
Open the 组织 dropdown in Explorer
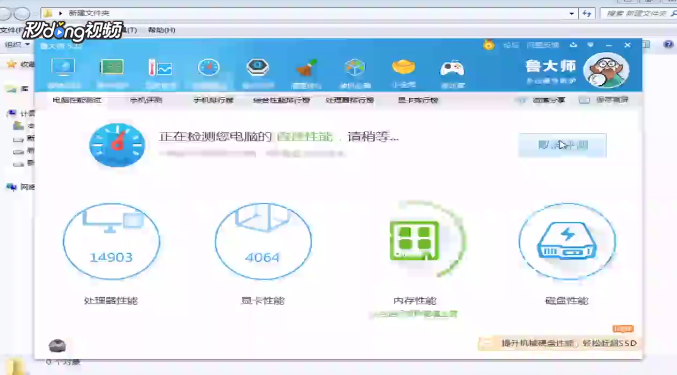[17, 44]
